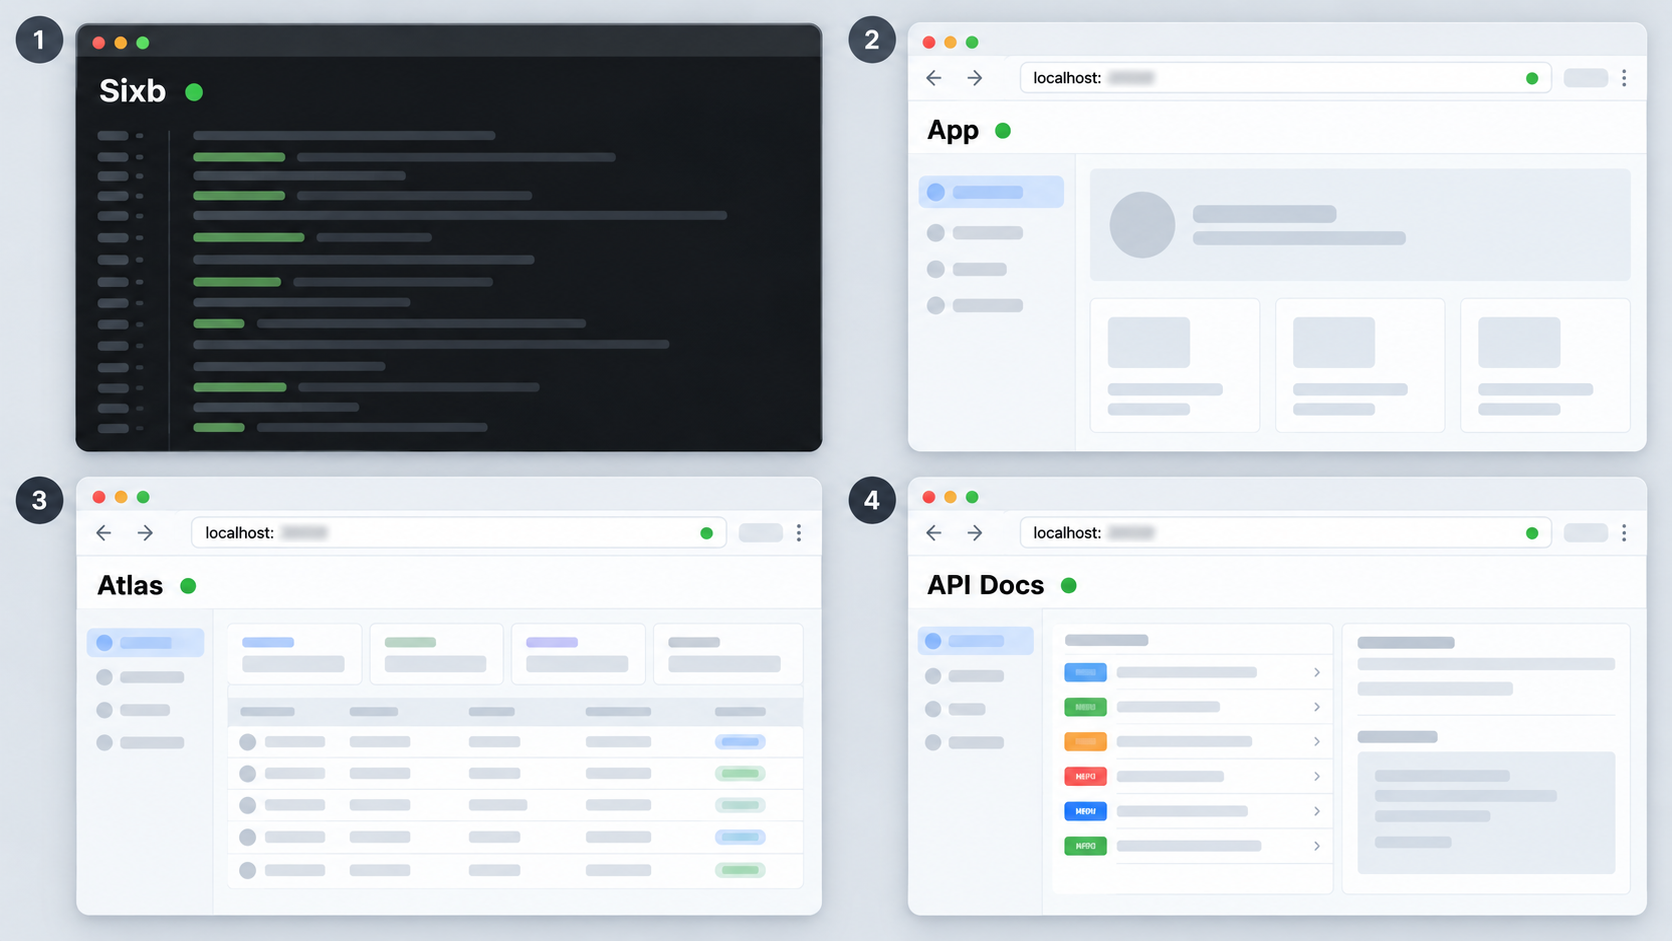Viewport: 1672px width, 941px height.
Task: Open the three-dot menu in API Docs window
Action: tap(1624, 533)
